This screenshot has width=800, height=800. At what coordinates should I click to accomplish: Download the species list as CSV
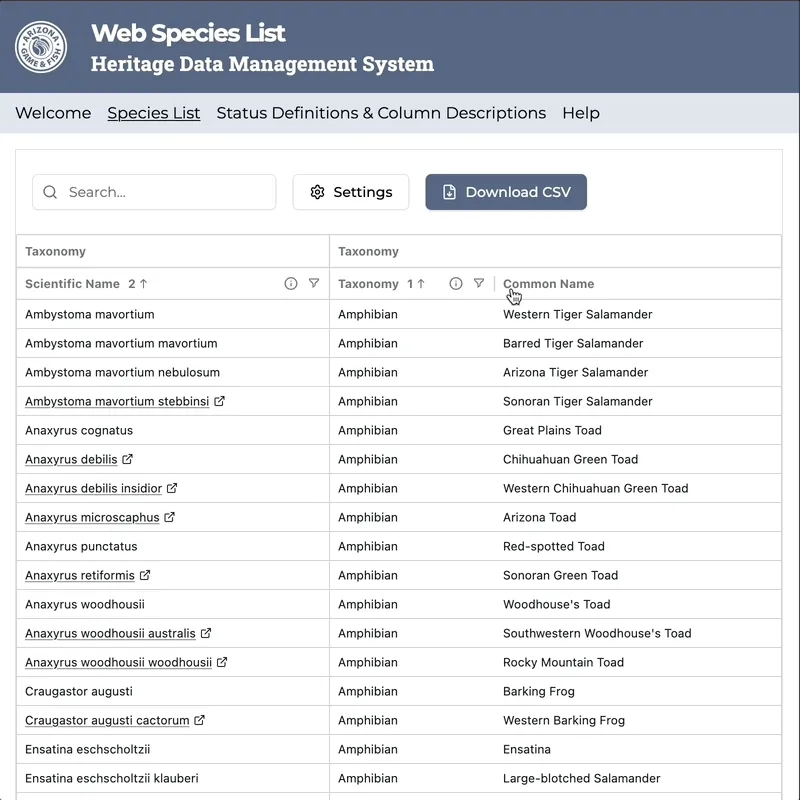[506, 192]
